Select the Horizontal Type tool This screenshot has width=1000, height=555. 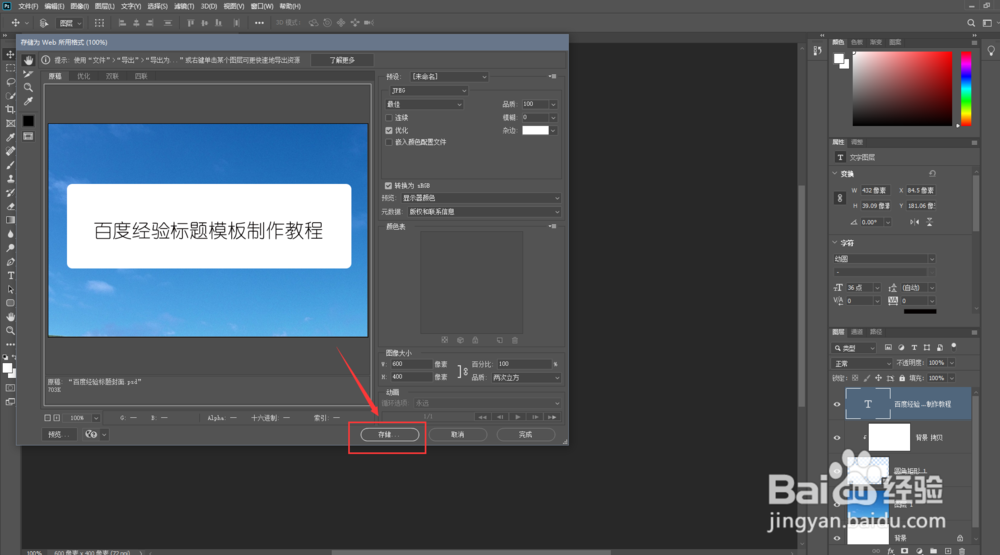coord(10,276)
